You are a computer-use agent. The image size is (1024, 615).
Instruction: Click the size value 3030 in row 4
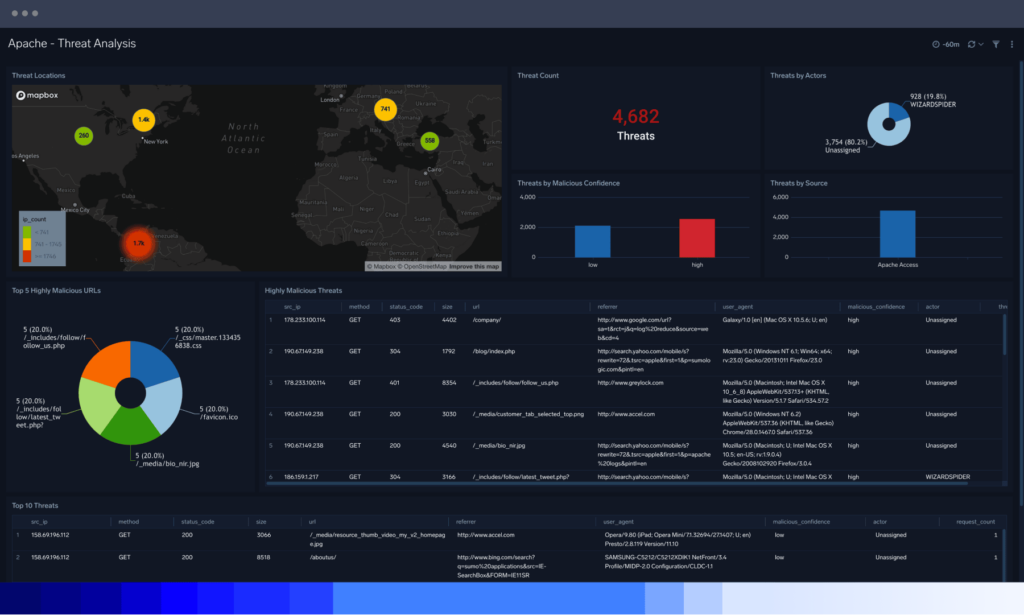449,414
